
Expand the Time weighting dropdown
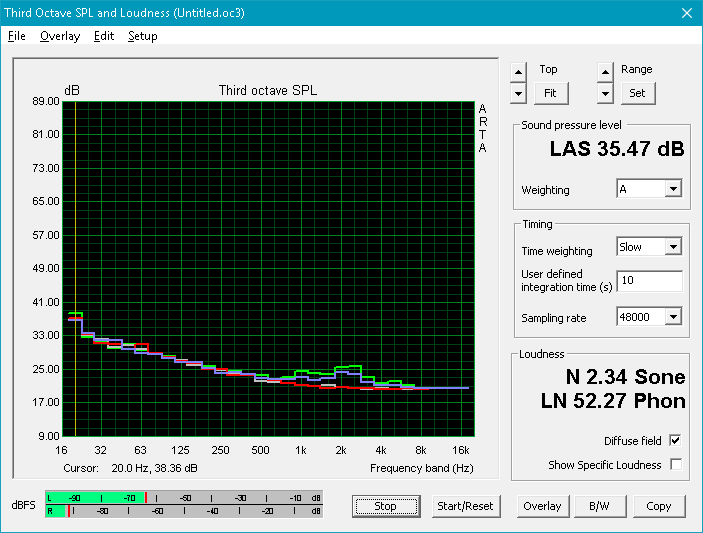click(x=673, y=247)
